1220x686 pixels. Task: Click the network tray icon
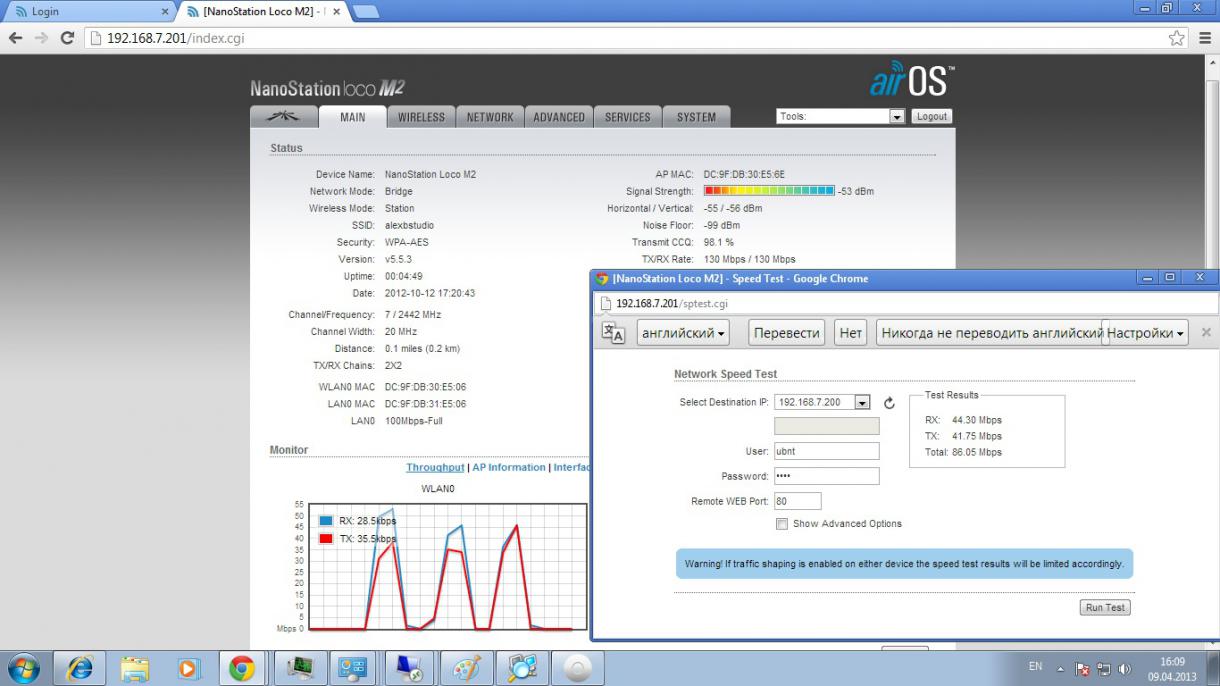1103,668
